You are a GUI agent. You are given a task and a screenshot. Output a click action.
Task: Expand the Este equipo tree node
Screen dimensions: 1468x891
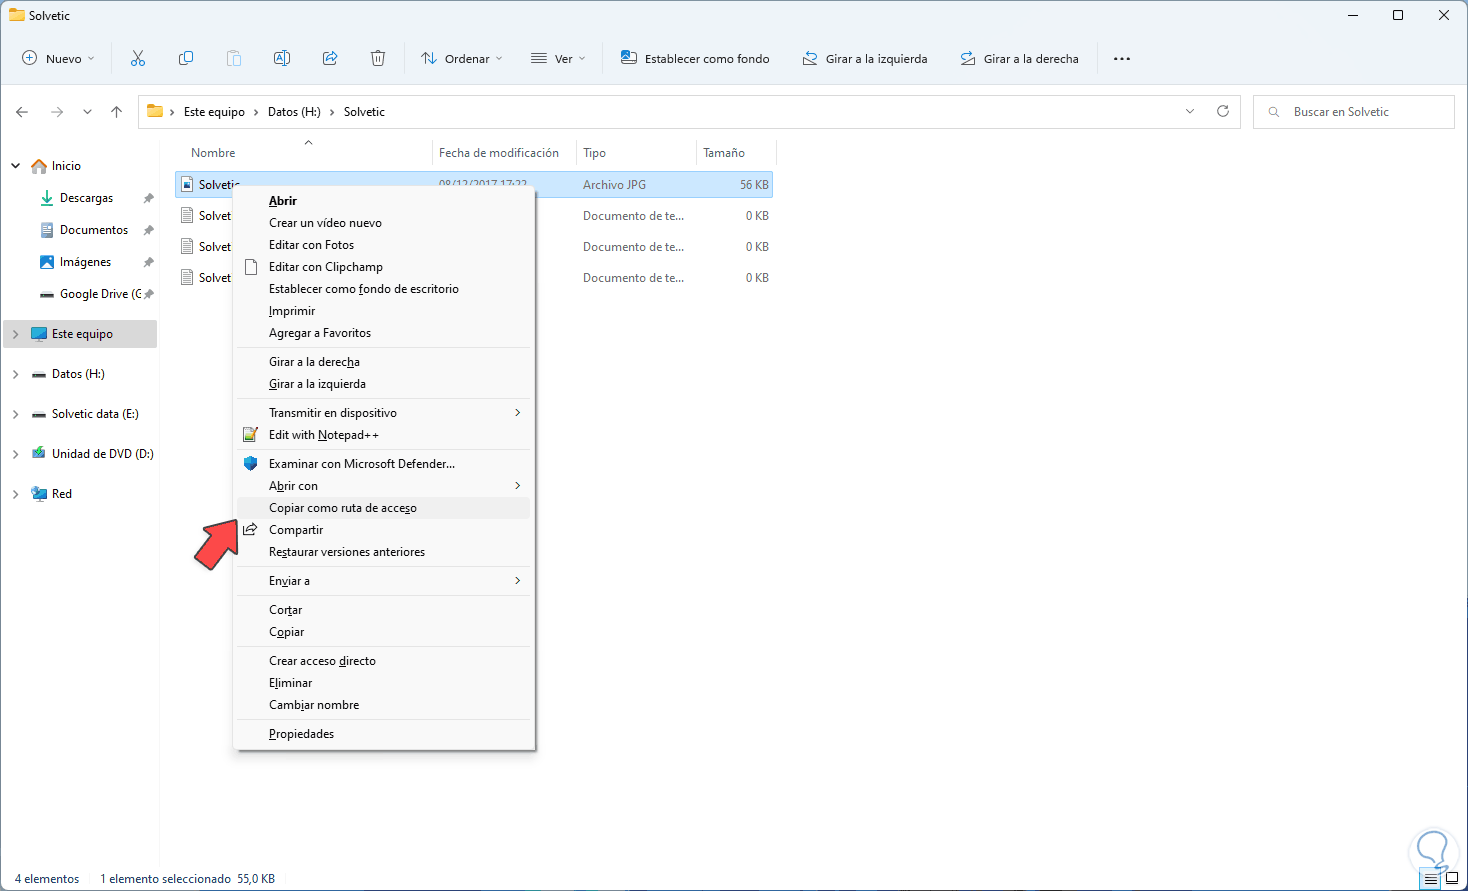pyautogui.click(x=15, y=334)
